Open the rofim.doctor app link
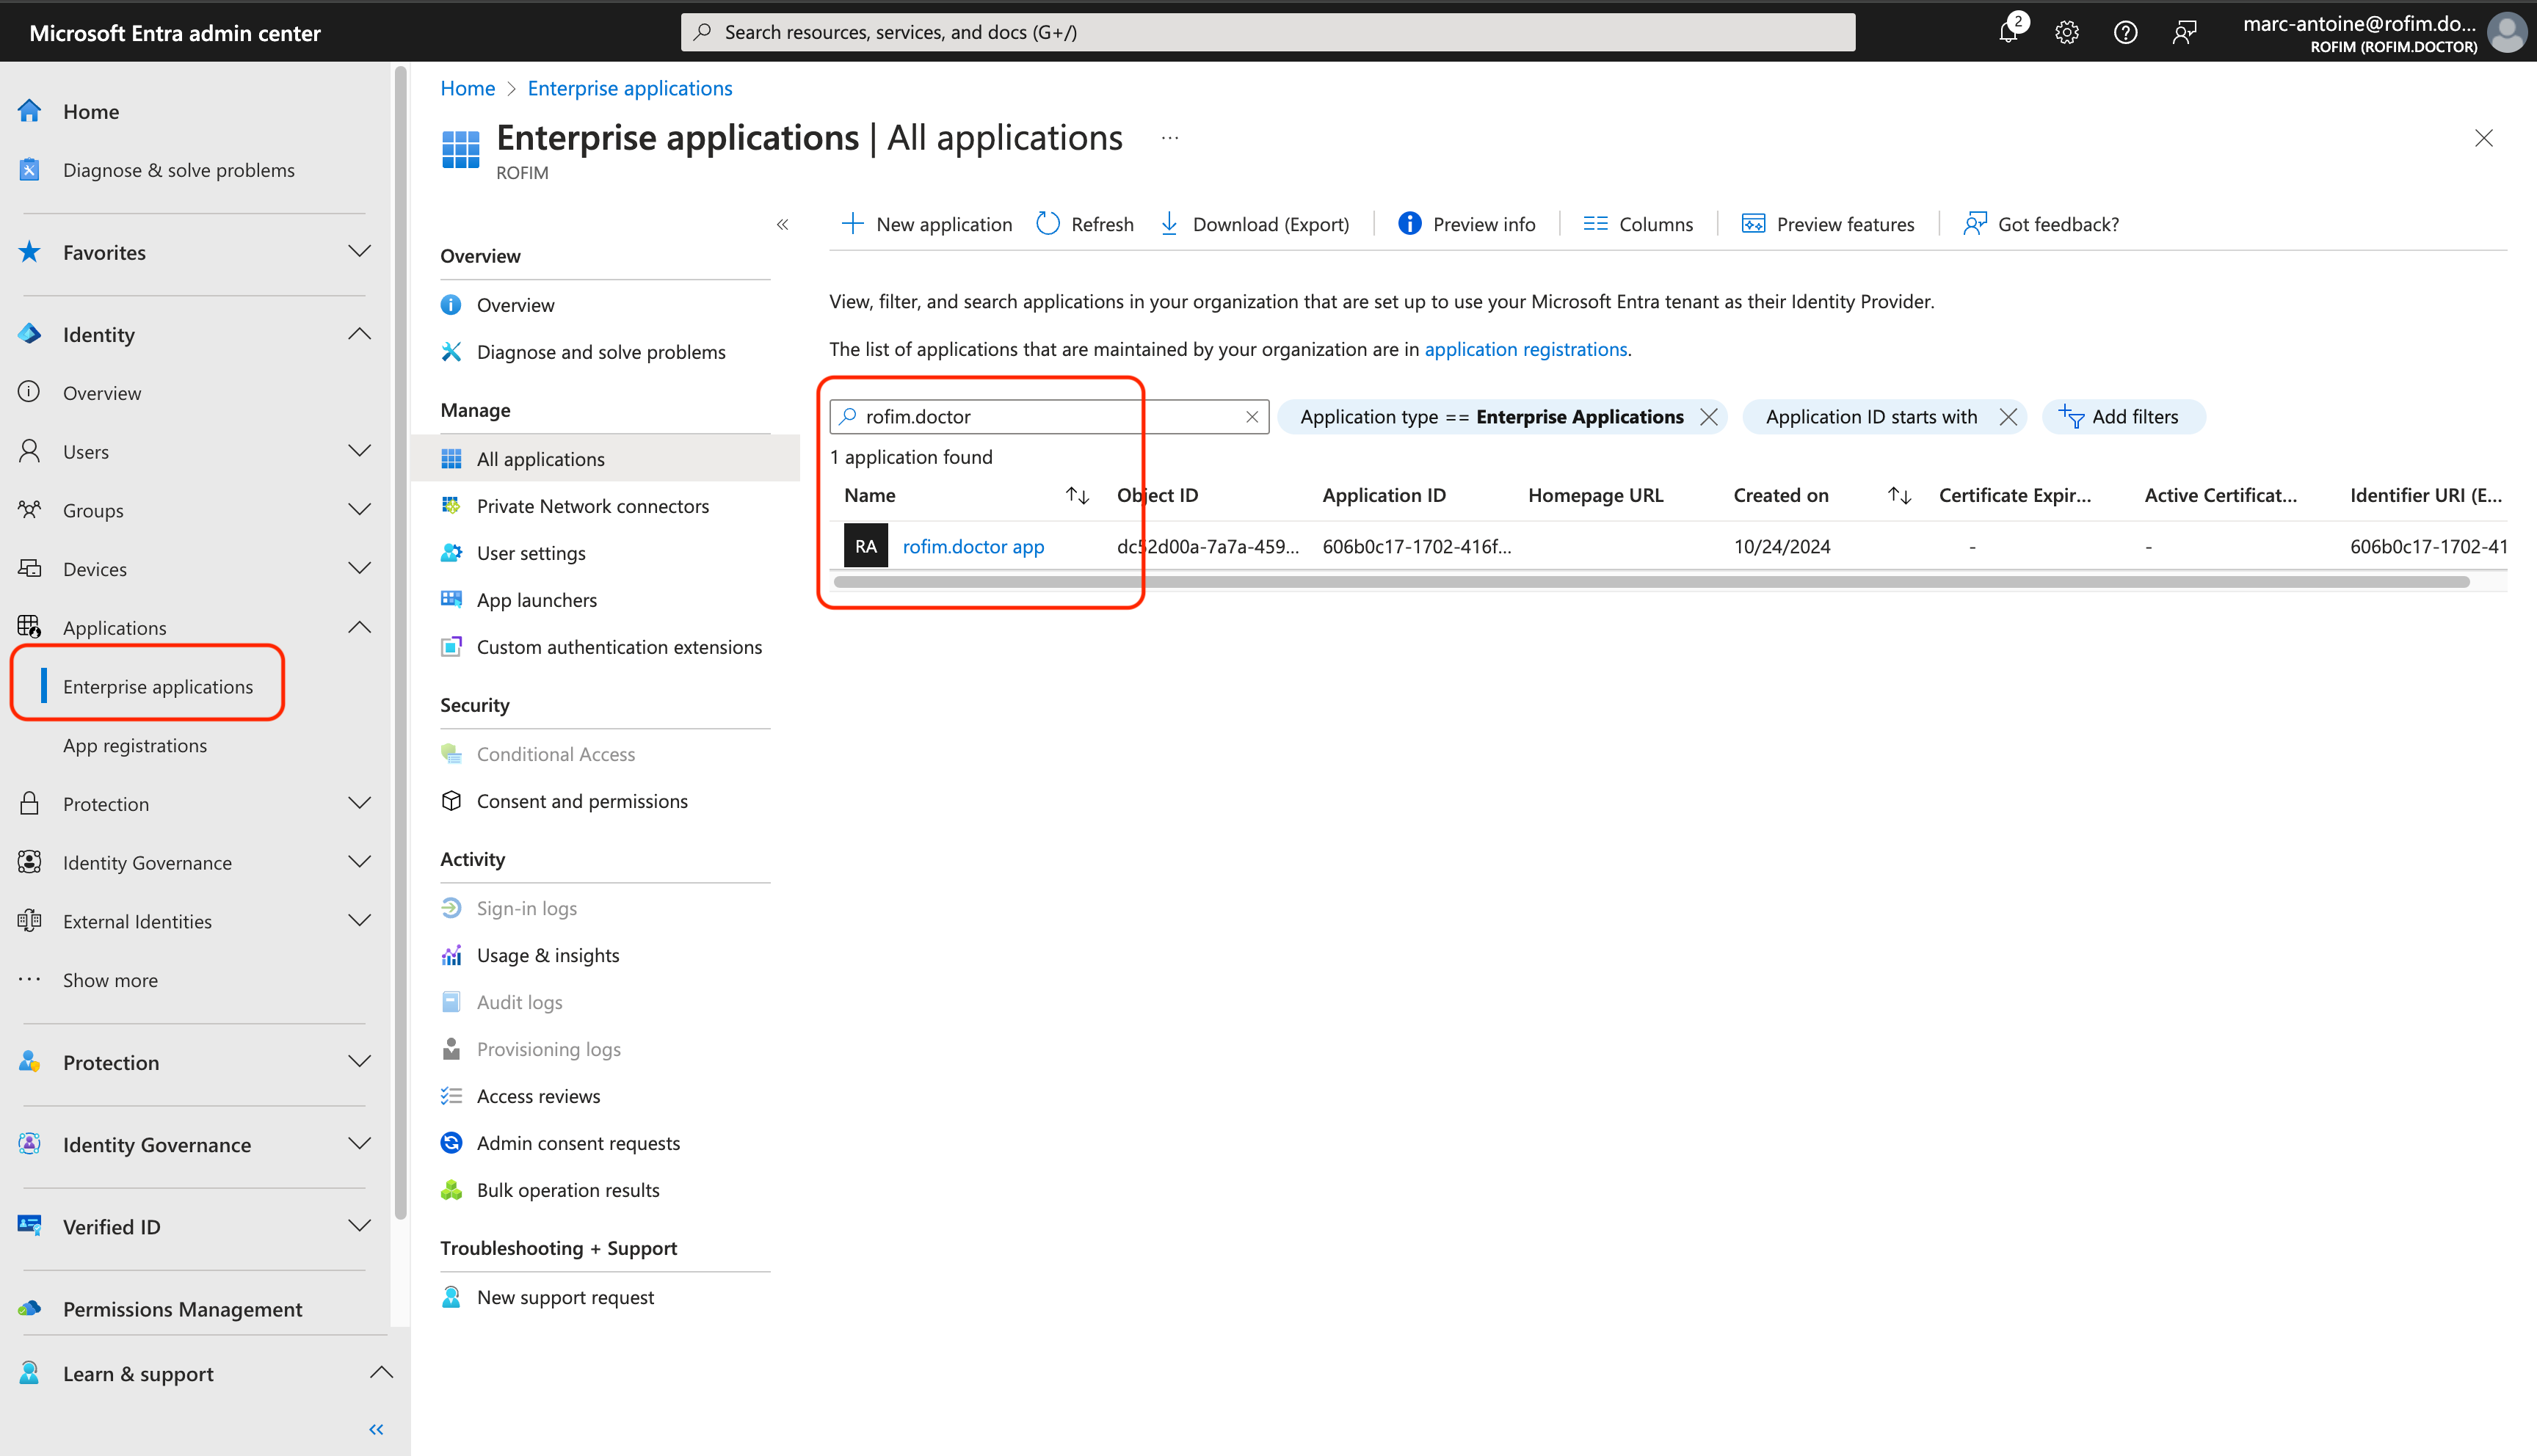The width and height of the screenshot is (2537, 1456). (973, 546)
